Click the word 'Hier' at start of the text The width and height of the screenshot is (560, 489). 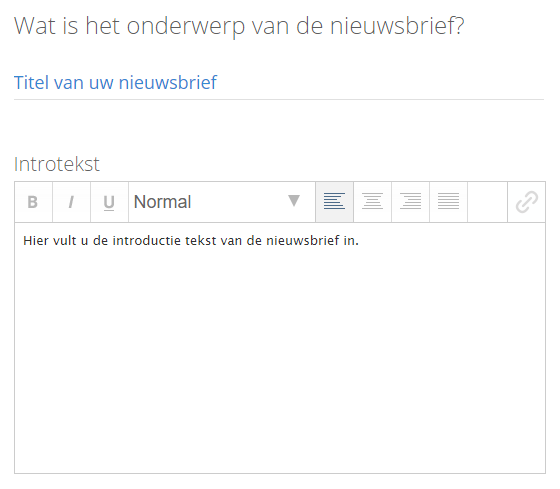(36, 241)
